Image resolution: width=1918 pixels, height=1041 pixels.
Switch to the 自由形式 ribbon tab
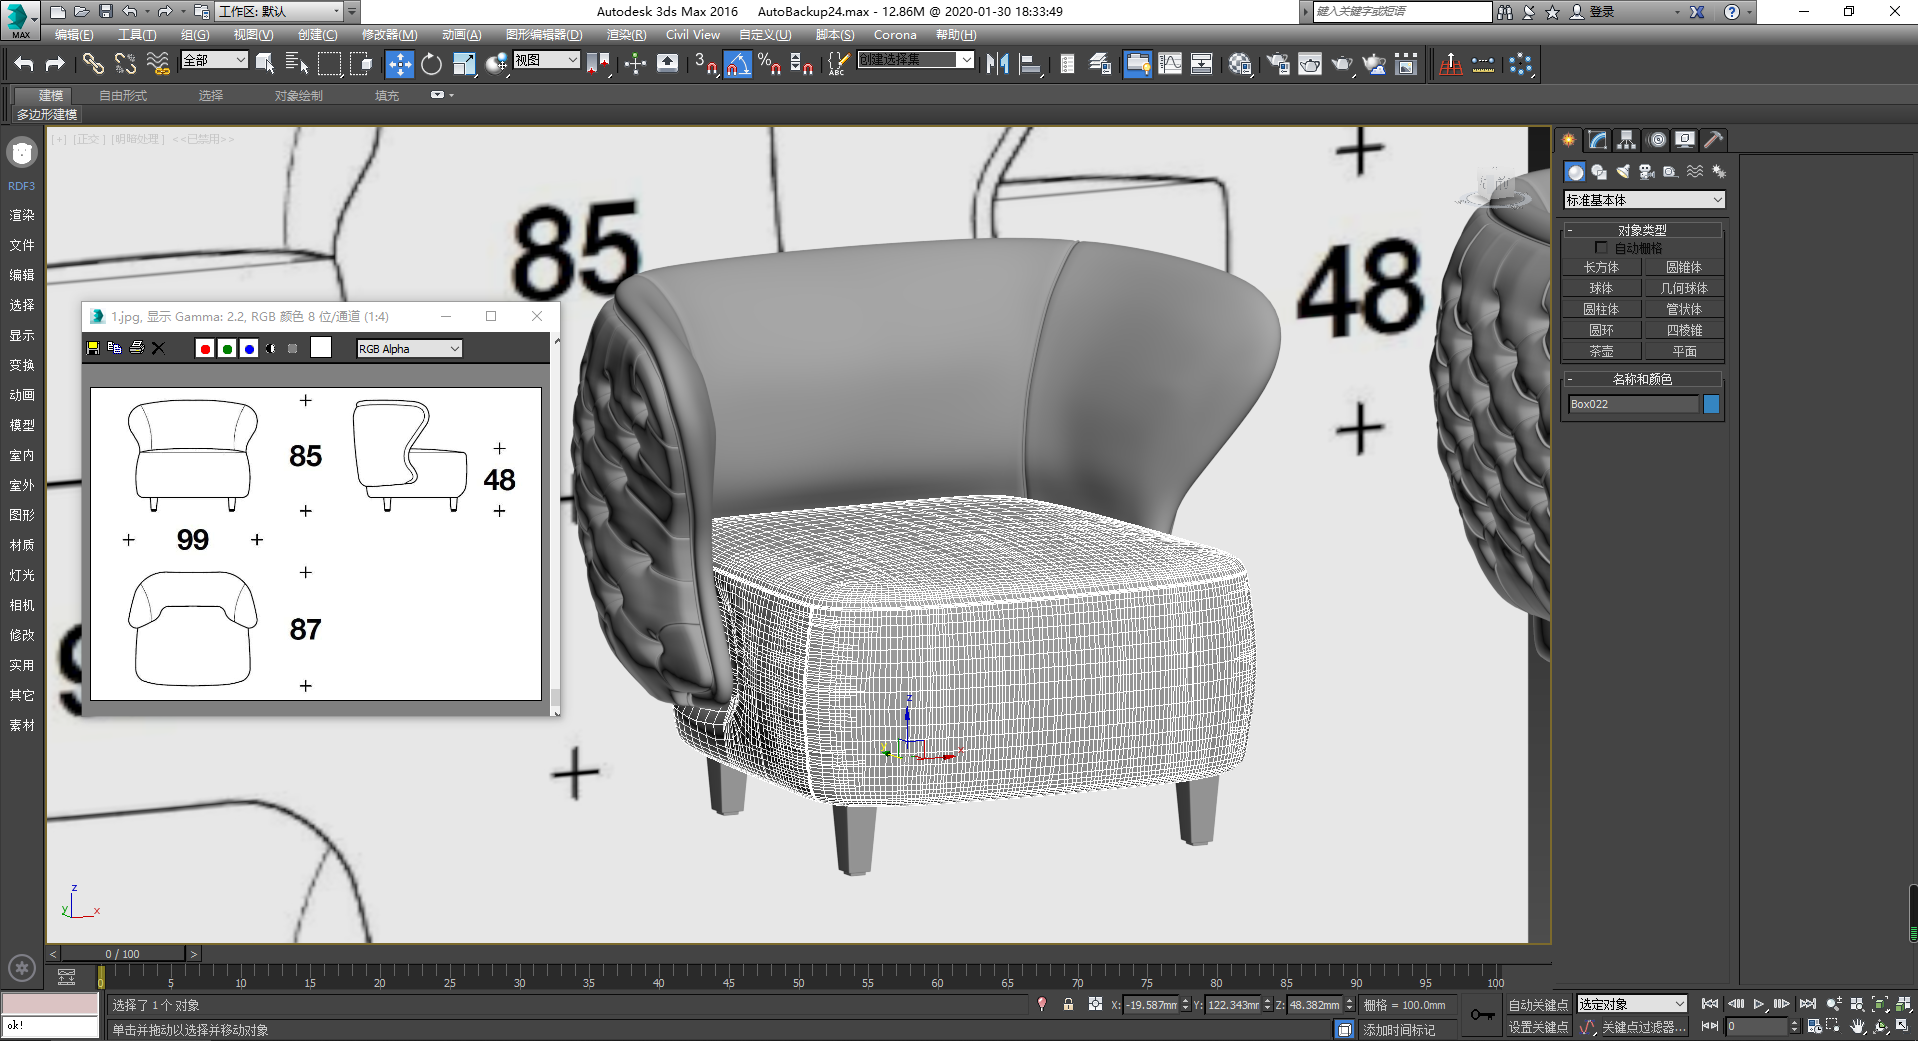[123, 96]
